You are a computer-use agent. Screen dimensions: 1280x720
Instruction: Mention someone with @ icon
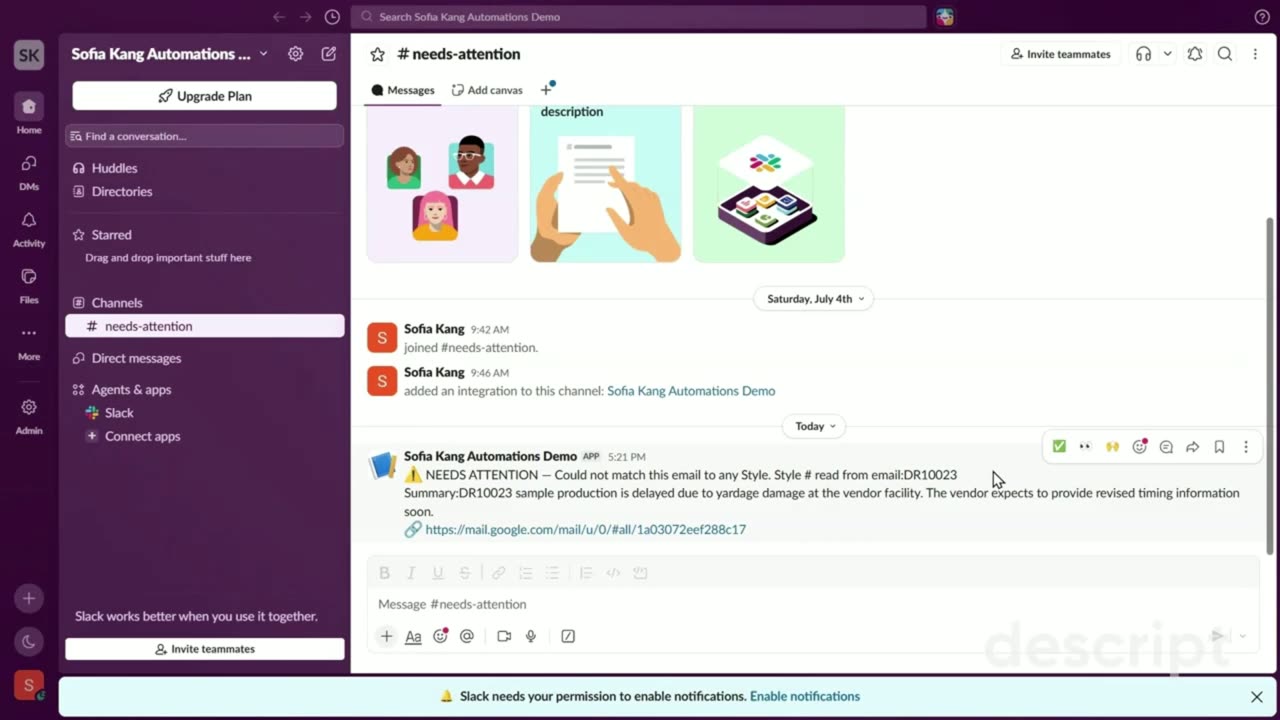coord(466,636)
